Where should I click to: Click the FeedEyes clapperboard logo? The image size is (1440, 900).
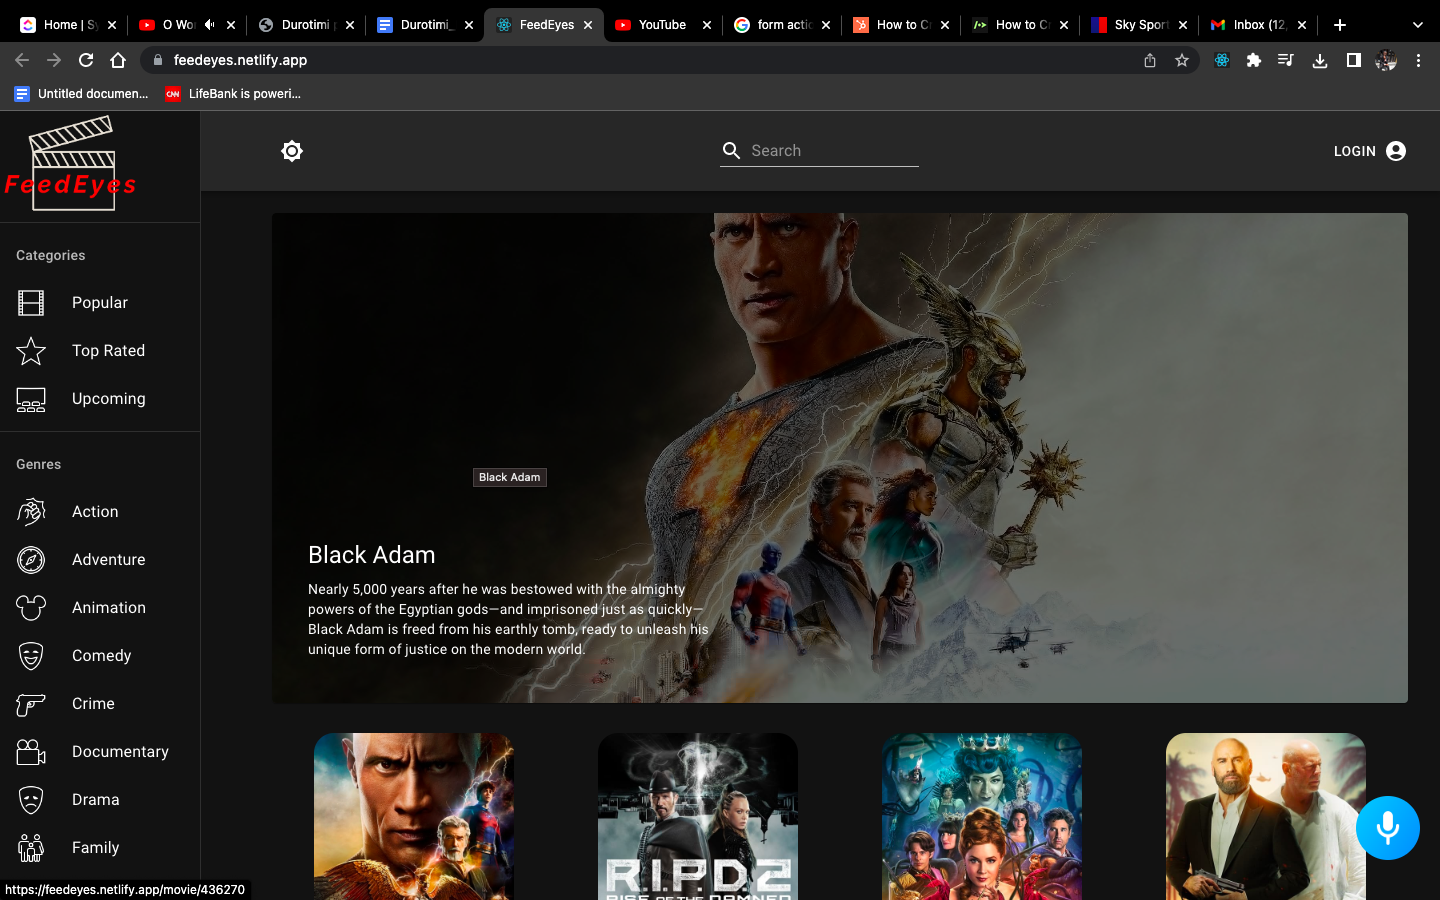(x=71, y=165)
